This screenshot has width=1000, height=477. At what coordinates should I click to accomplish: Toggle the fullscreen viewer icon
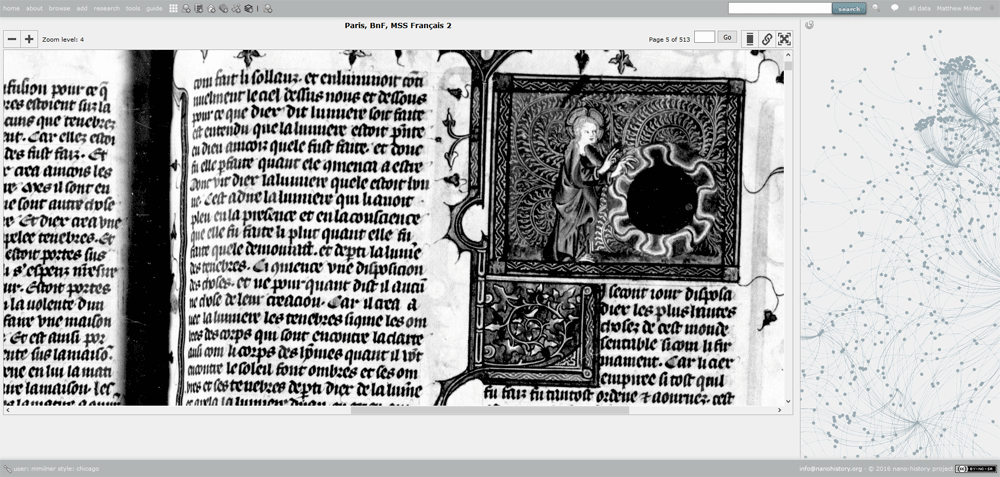click(784, 39)
